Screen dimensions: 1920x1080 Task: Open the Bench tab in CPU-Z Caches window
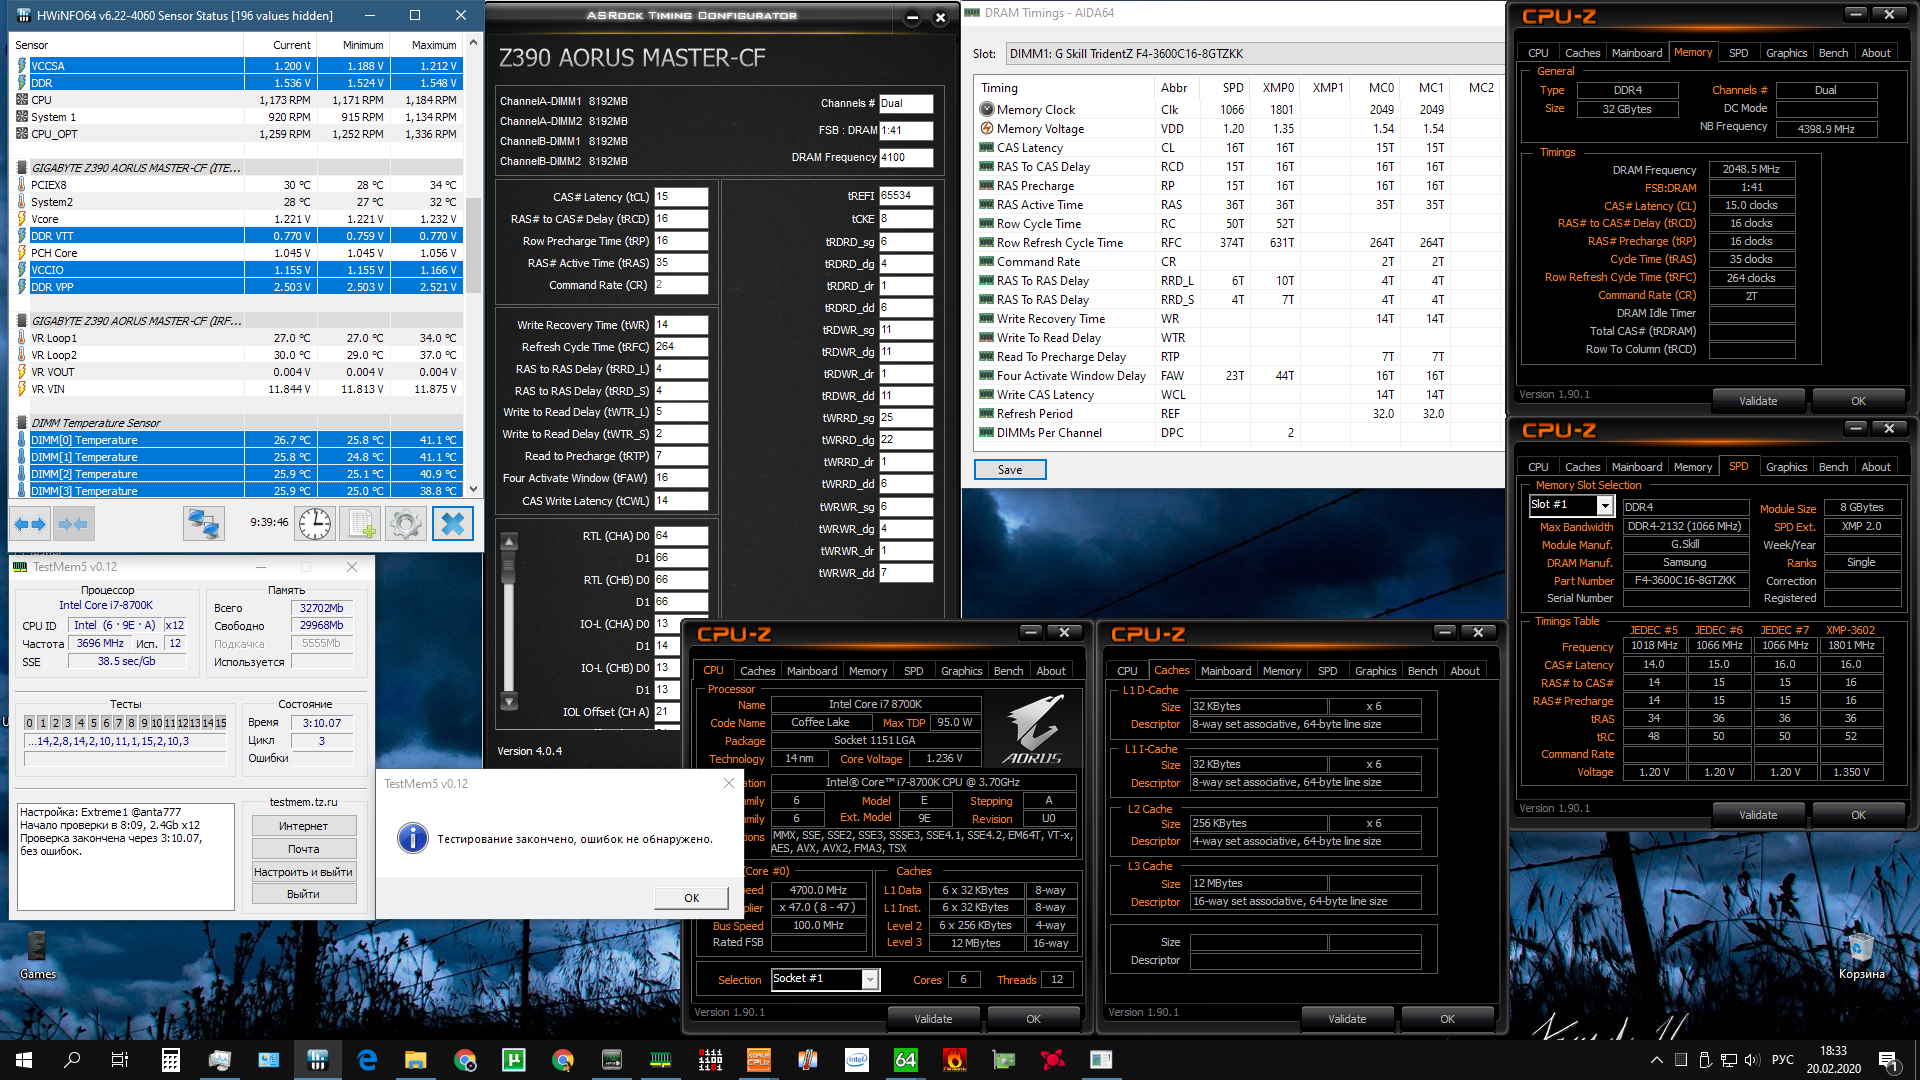pyautogui.click(x=1422, y=671)
